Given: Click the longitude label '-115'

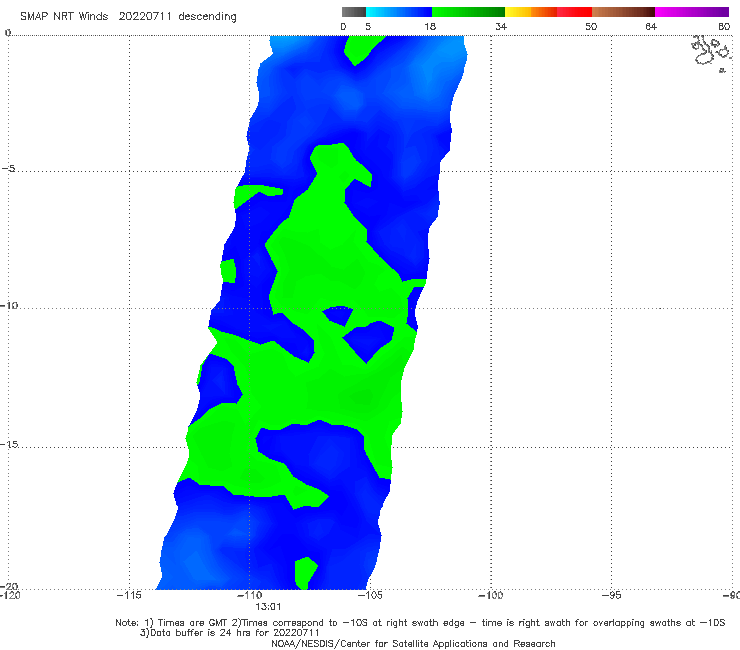Looking at the screenshot, I should [x=129, y=595].
